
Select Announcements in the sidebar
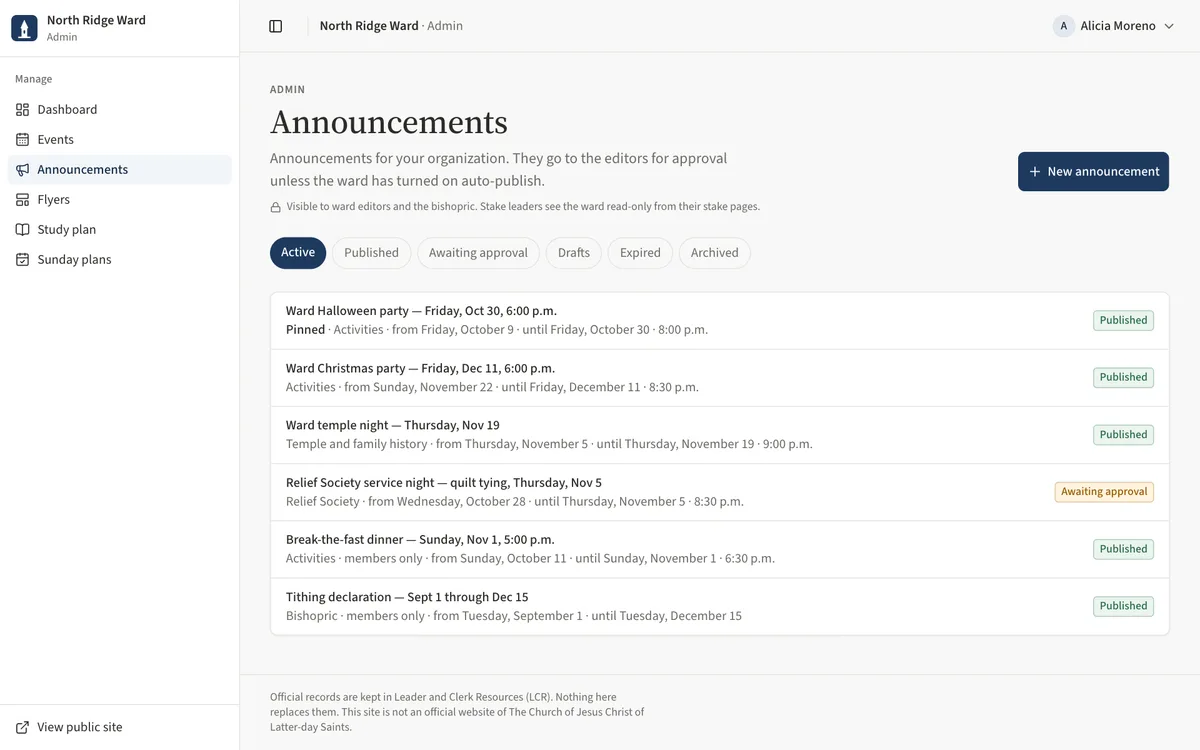tap(120, 170)
